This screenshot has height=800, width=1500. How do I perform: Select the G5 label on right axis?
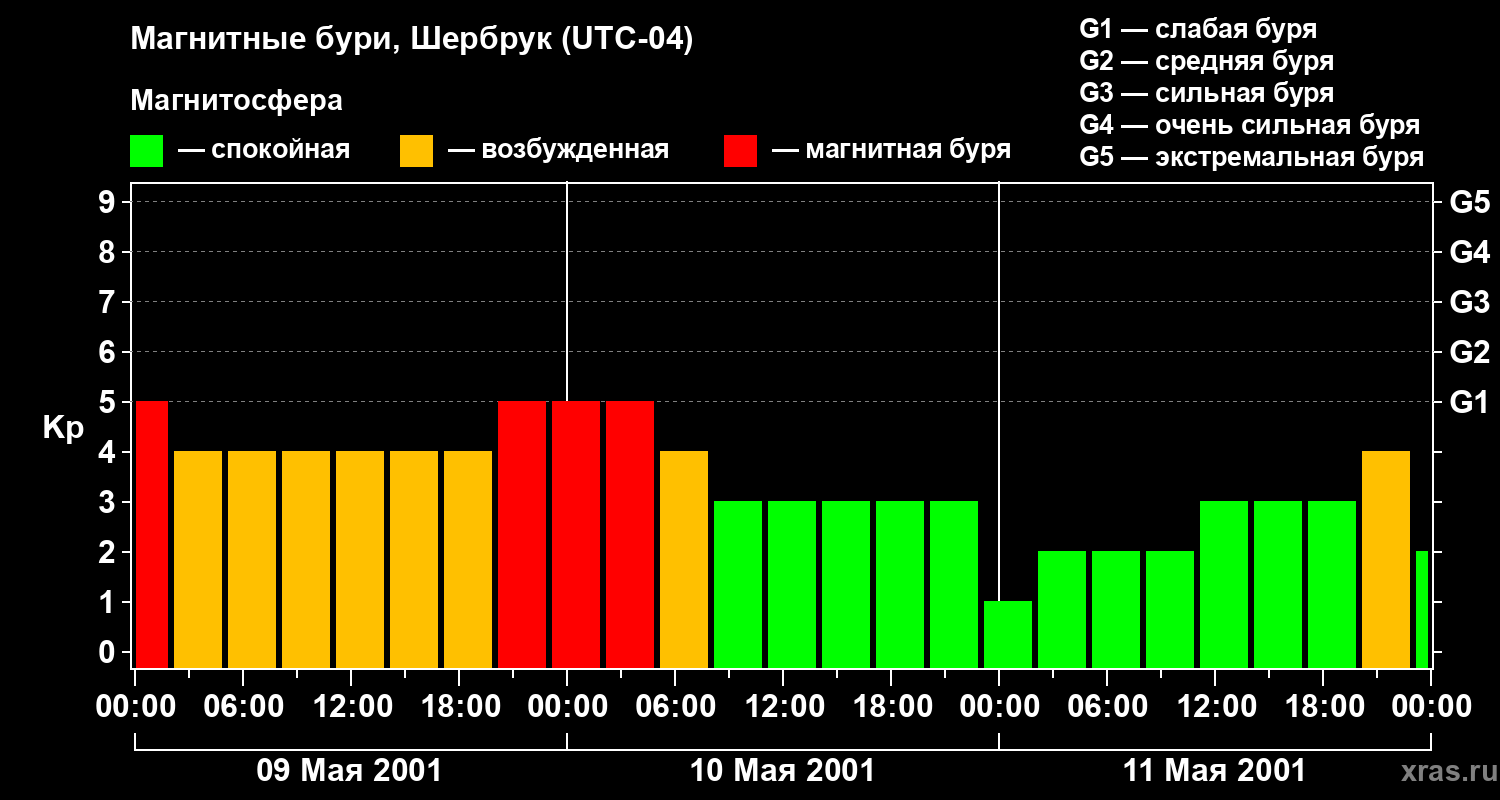[1469, 203]
